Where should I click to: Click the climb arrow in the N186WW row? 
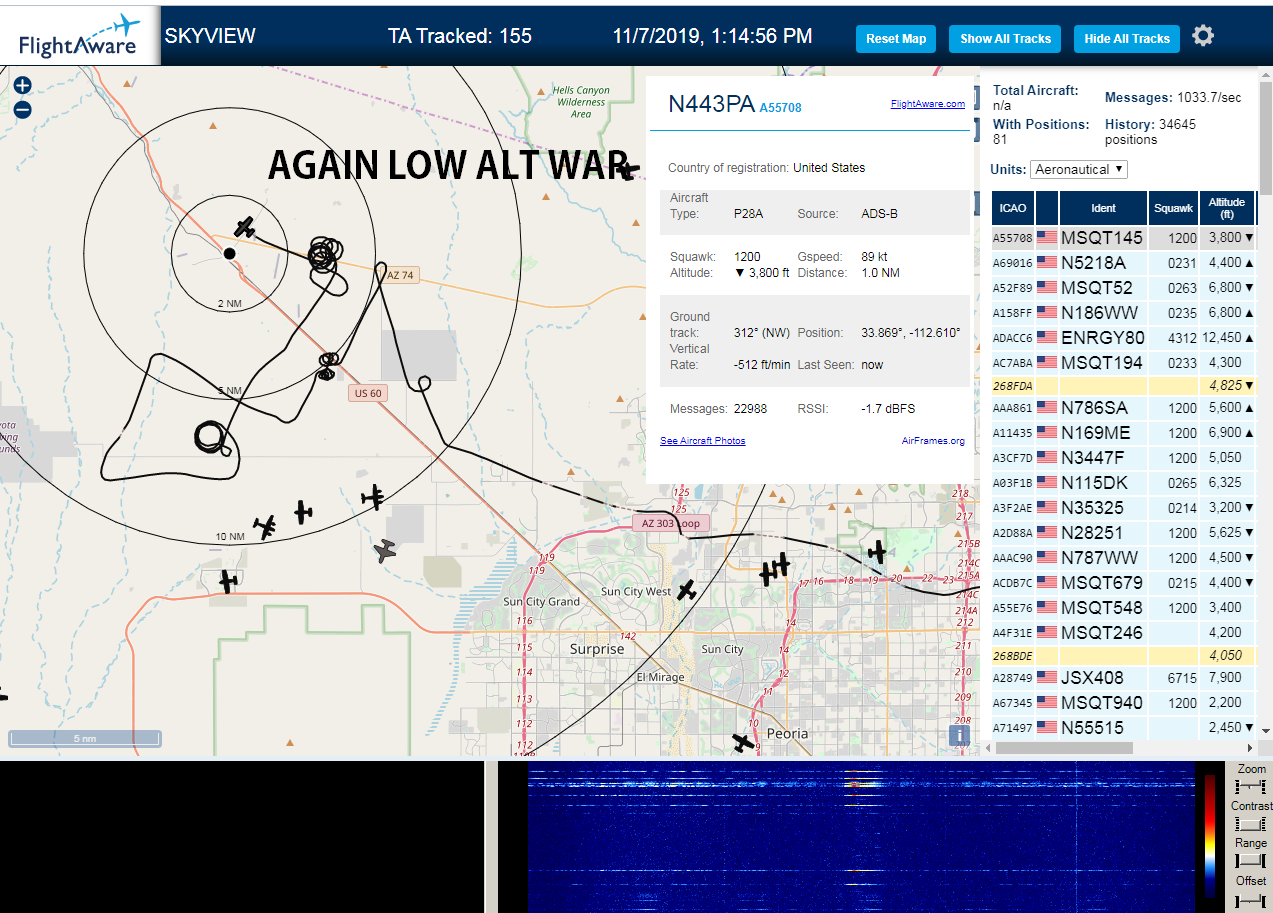[1249, 313]
